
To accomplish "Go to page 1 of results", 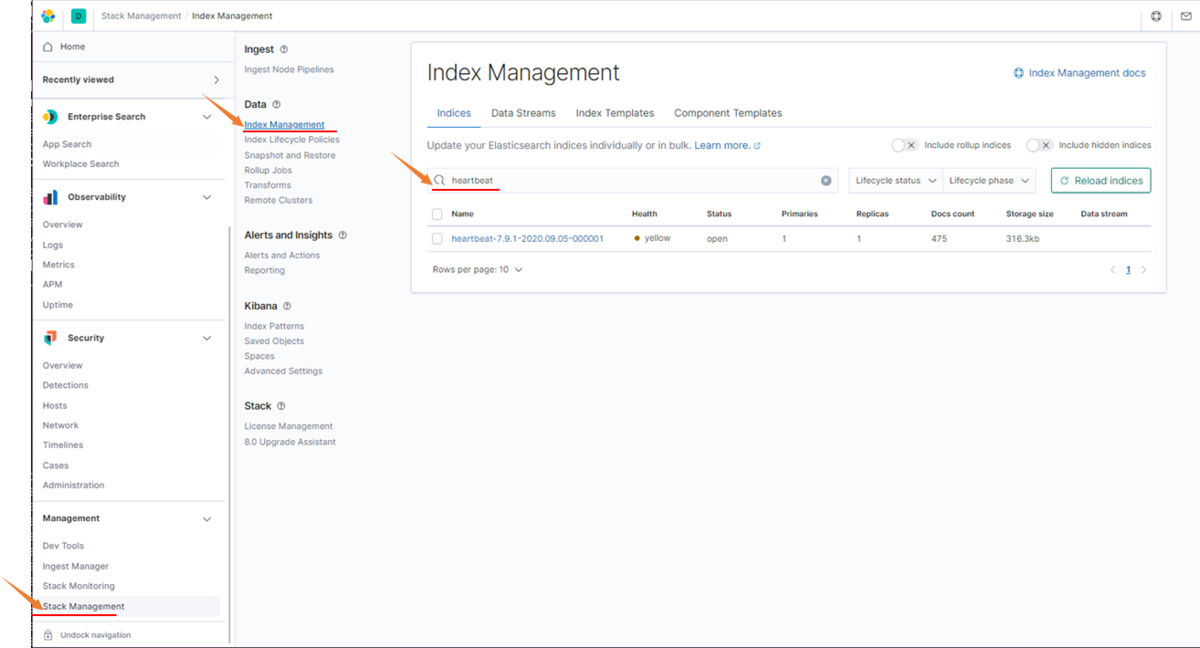I will coord(1128,270).
